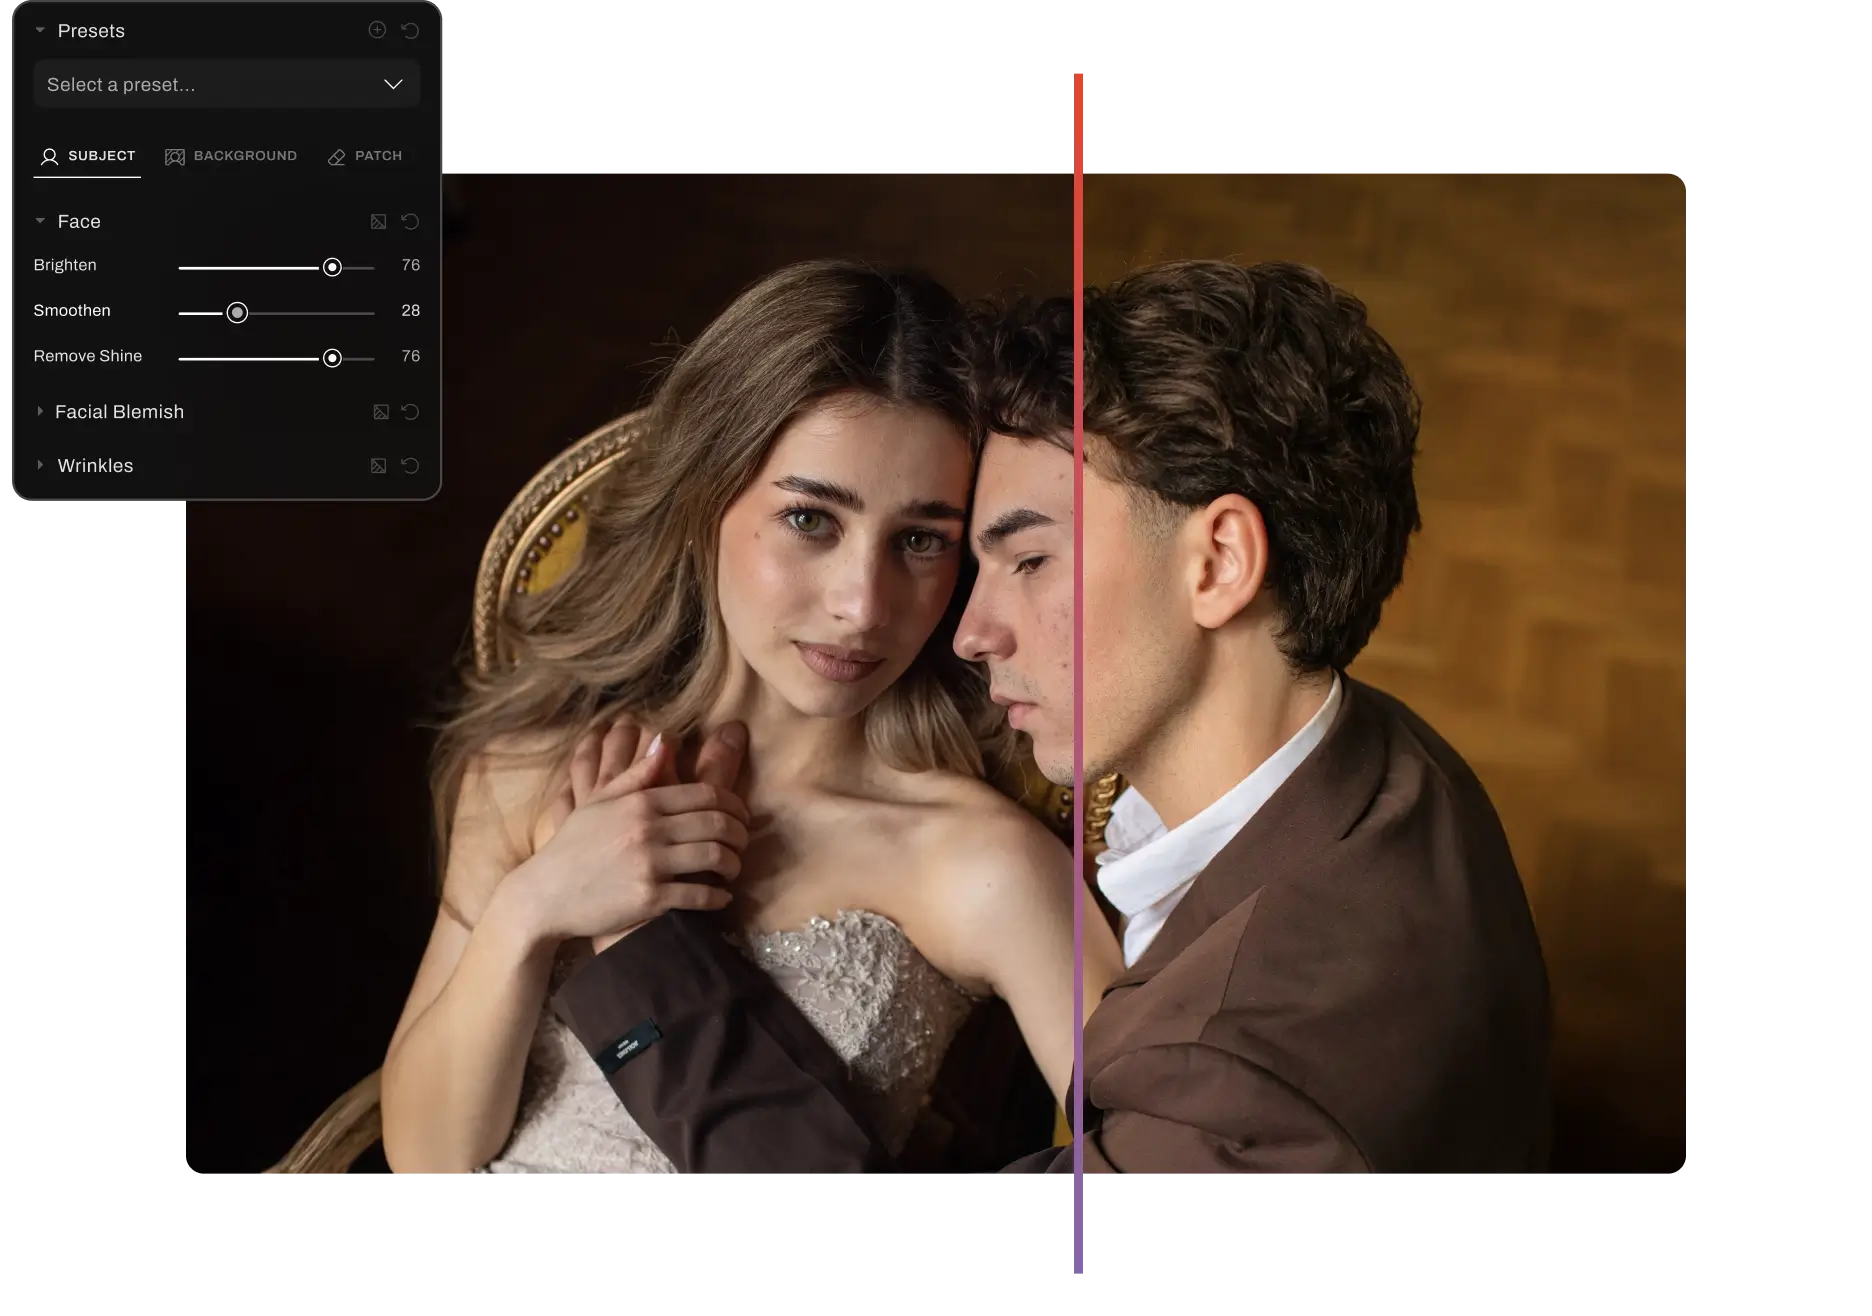Switch to the Subject tab

click(x=87, y=156)
